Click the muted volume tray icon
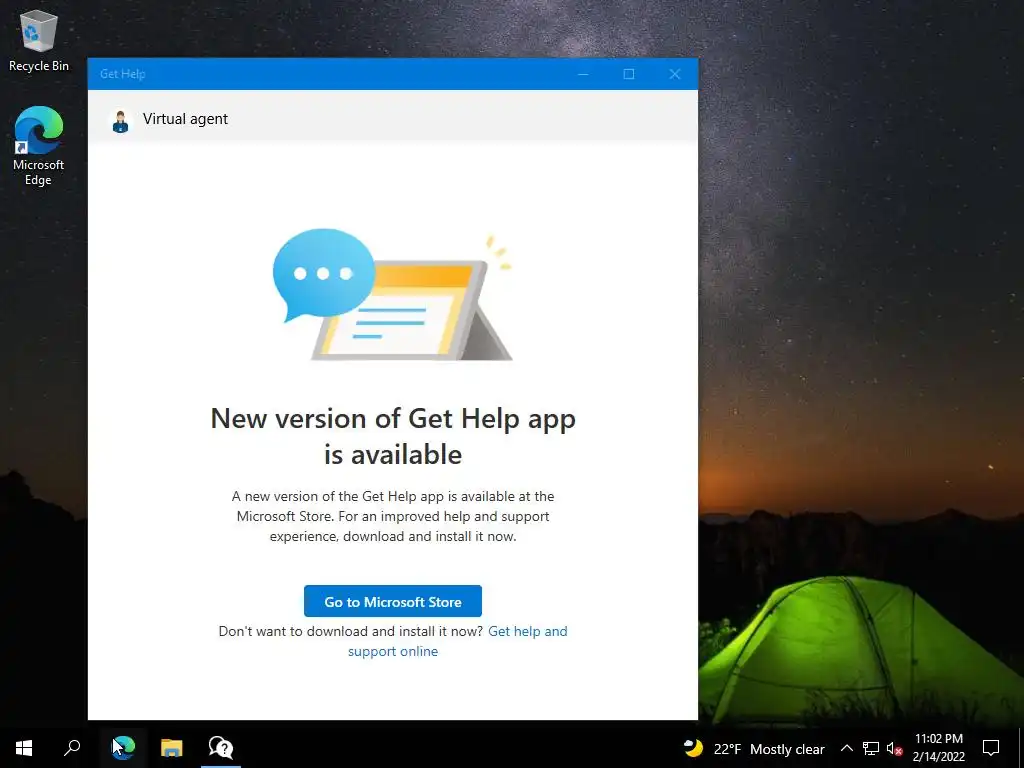Image resolution: width=1024 pixels, height=768 pixels. [894, 748]
